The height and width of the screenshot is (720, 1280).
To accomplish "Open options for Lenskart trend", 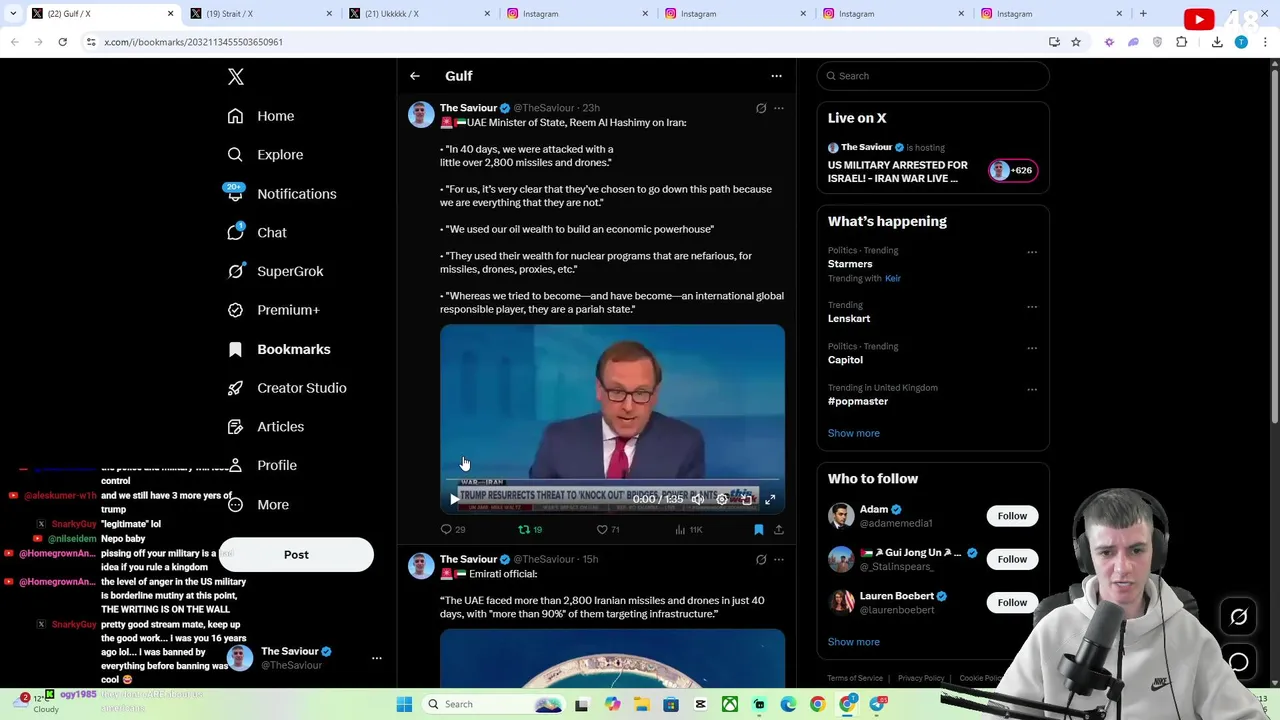I will coord(1032,307).
